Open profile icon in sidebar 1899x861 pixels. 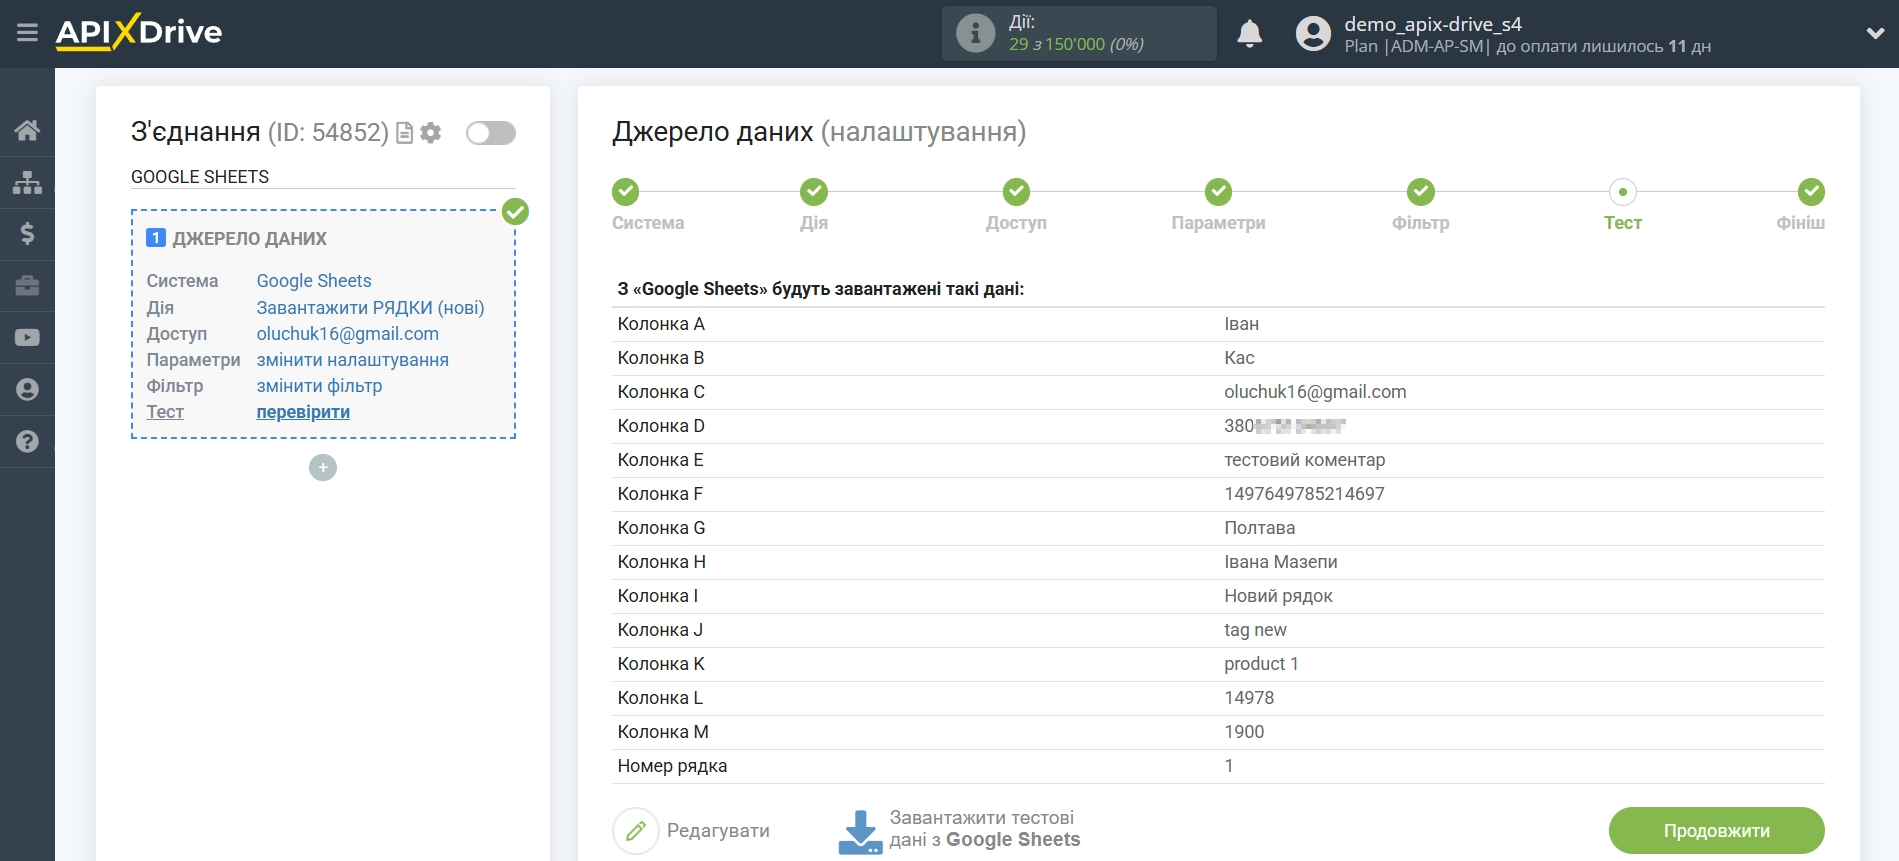27,390
